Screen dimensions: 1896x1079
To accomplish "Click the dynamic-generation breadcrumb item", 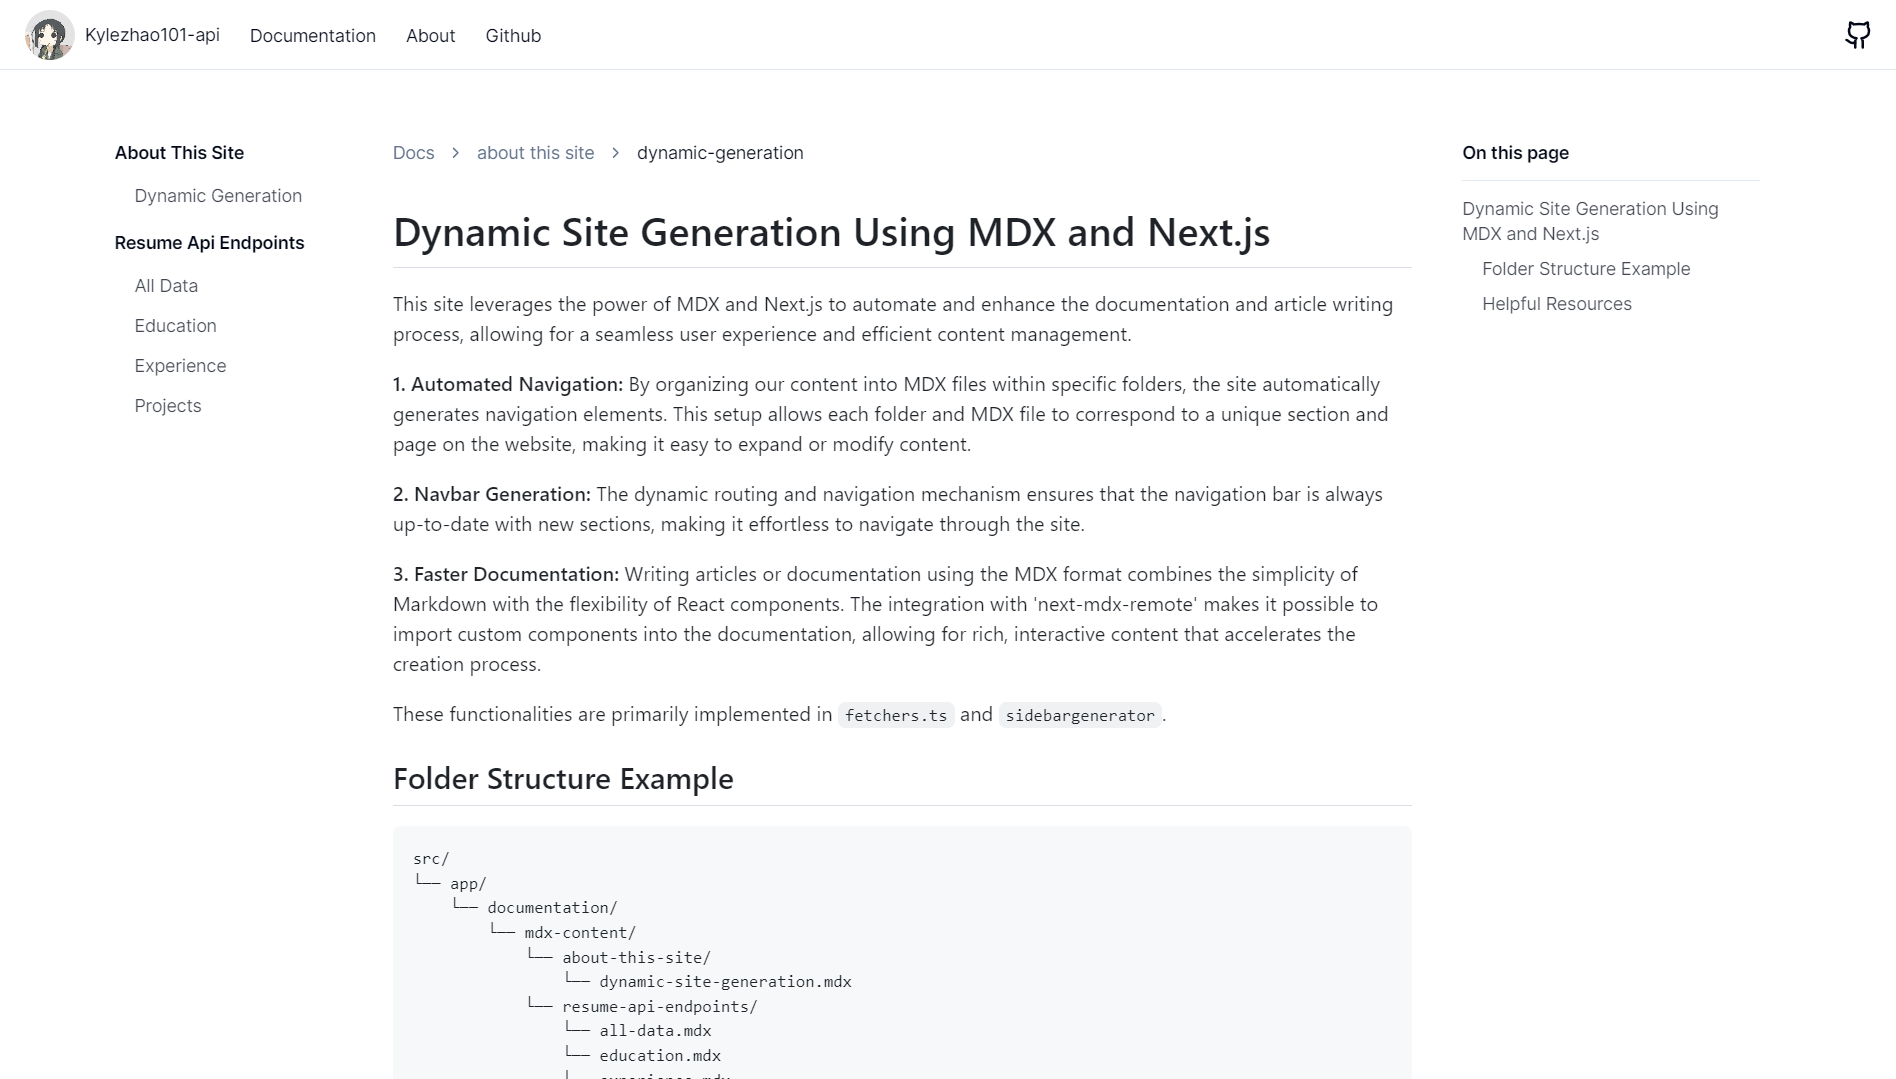I will [720, 153].
